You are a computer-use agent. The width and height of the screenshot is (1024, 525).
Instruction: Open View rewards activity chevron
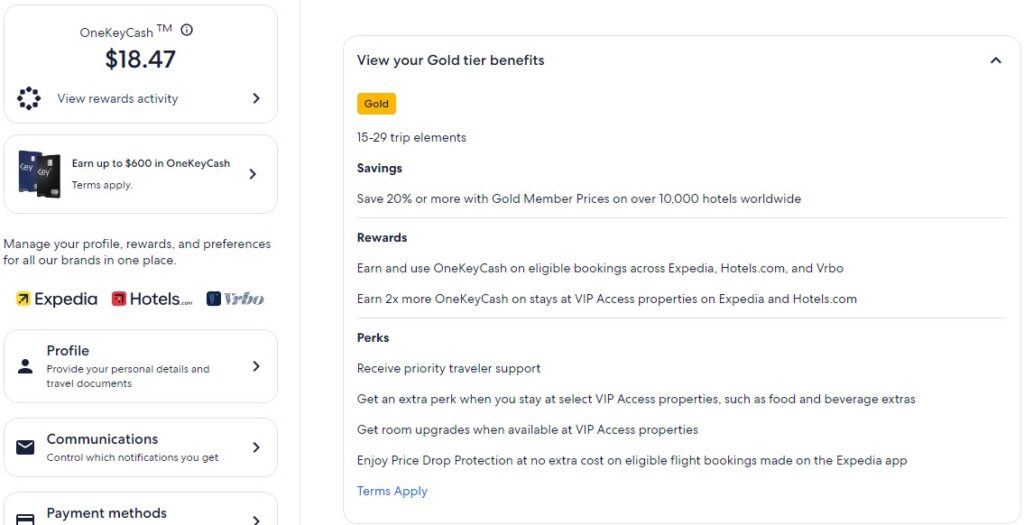(x=256, y=98)
